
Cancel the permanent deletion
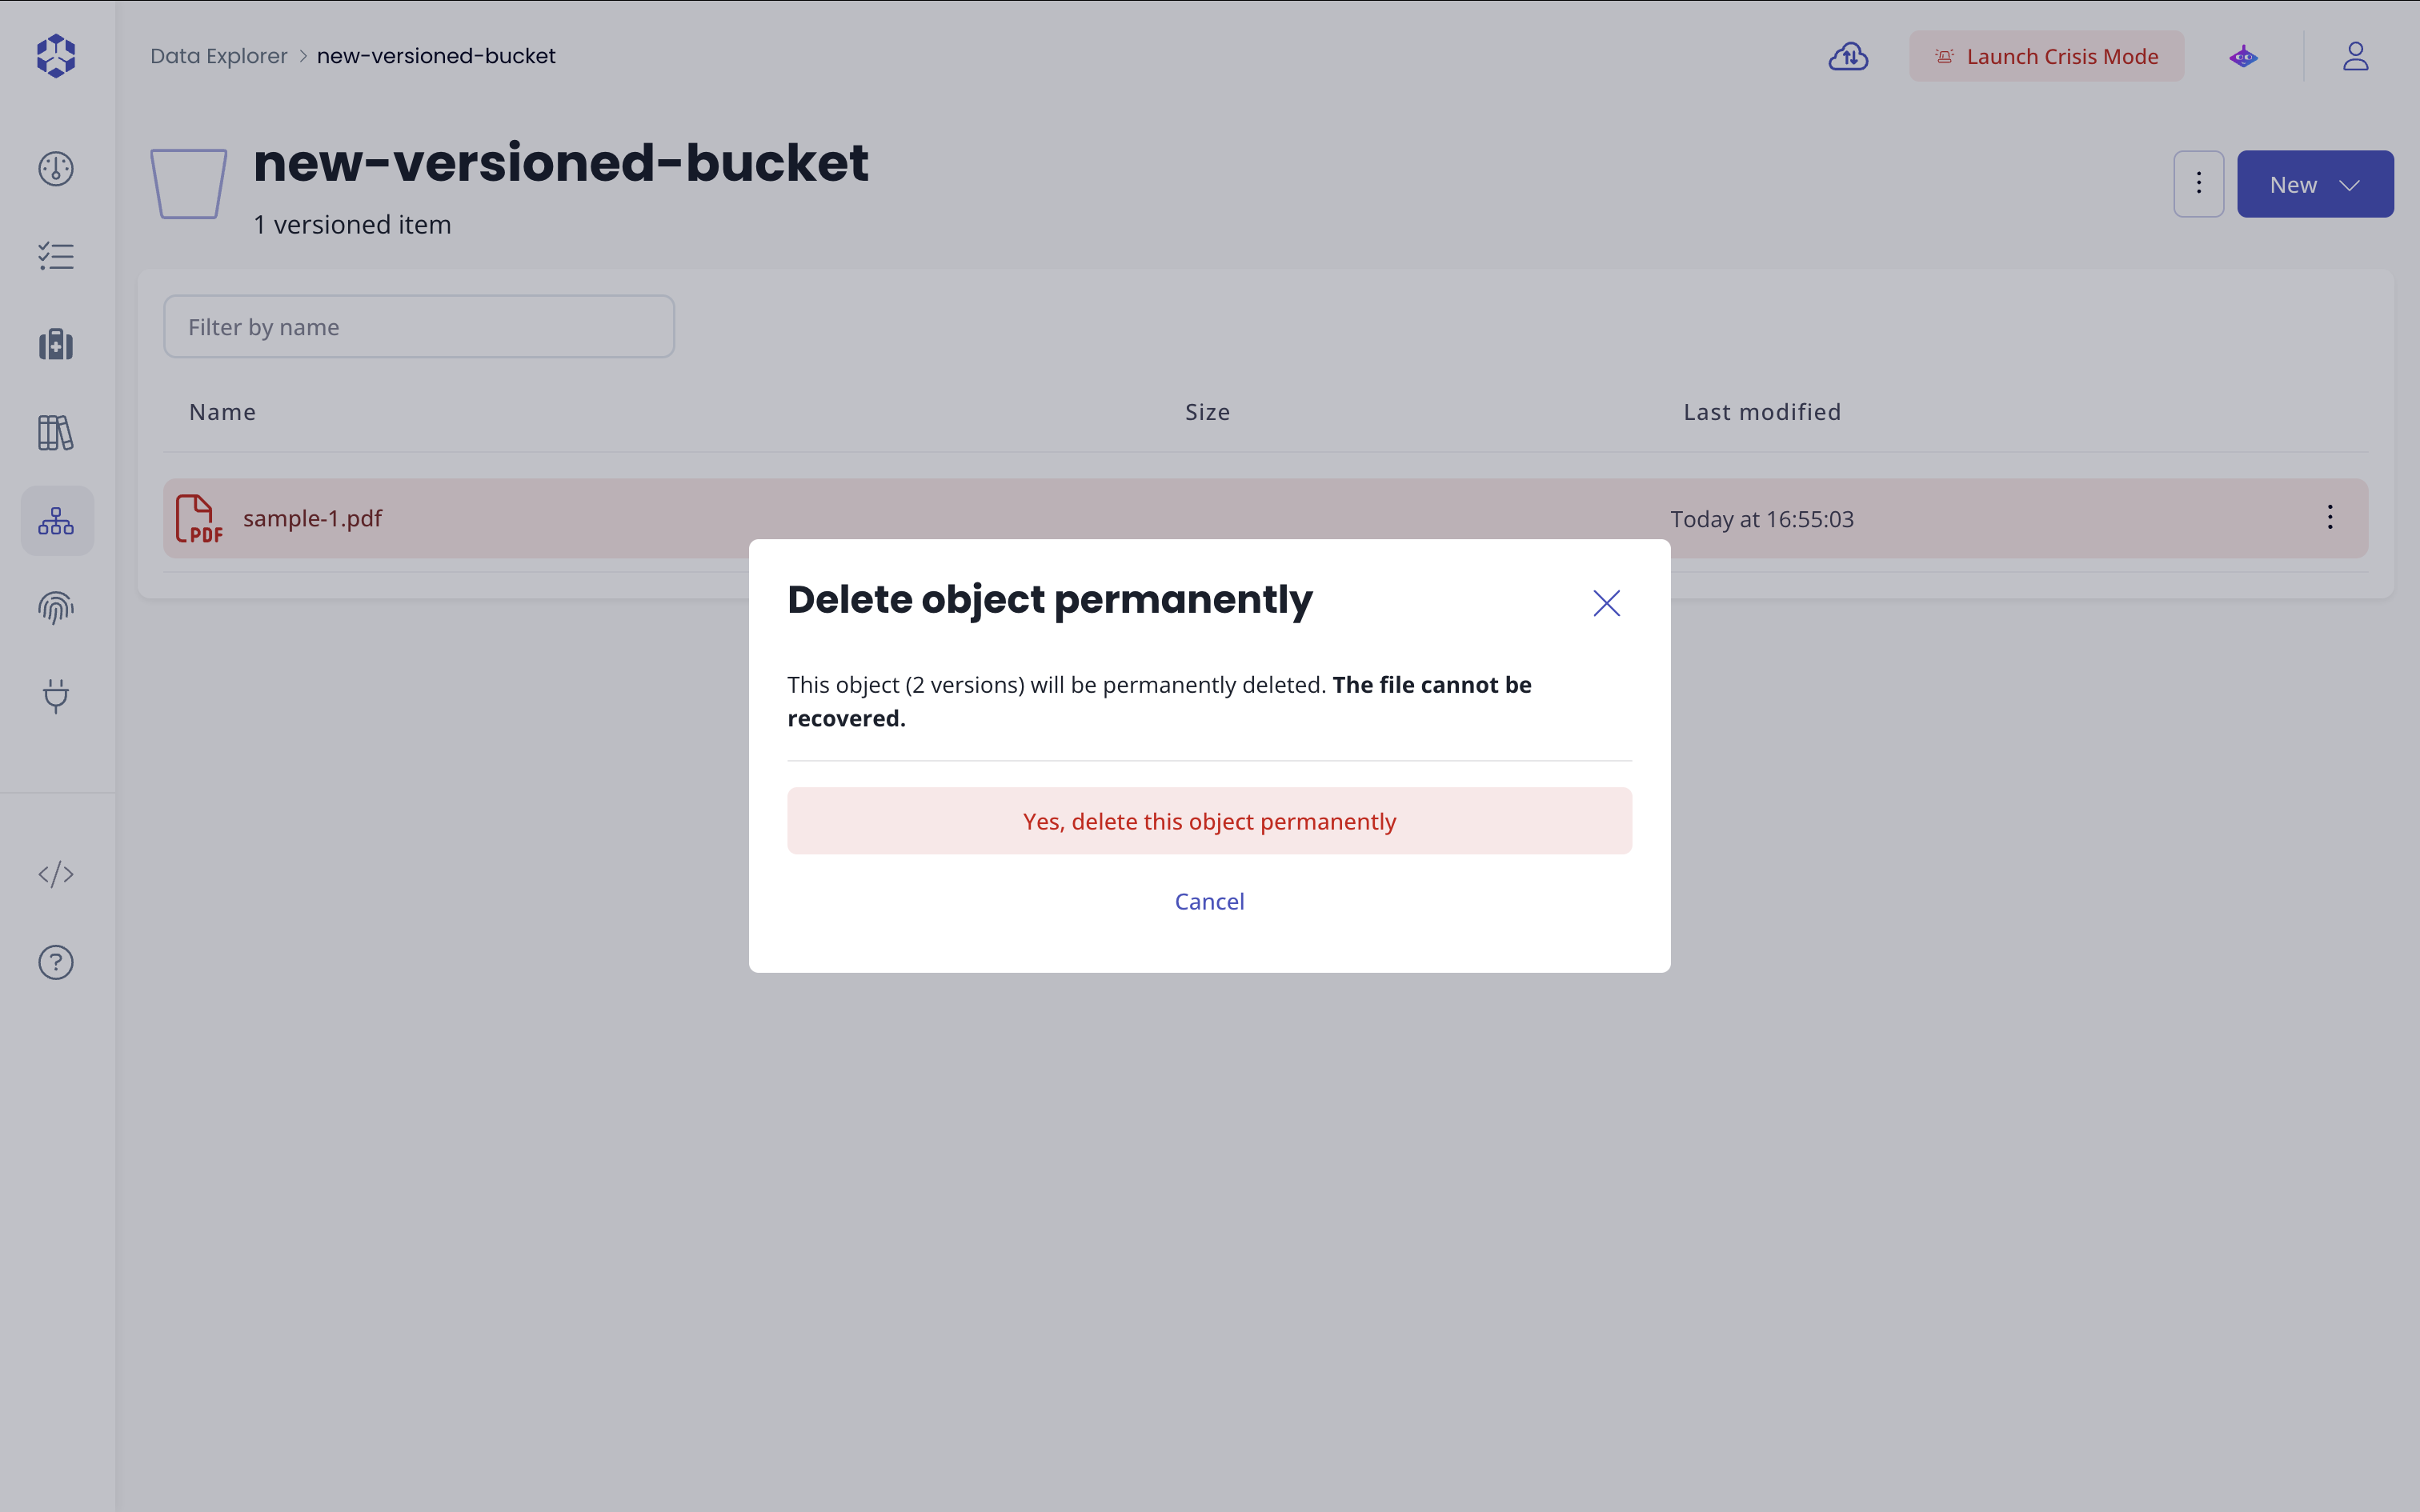pos(1209,901)
